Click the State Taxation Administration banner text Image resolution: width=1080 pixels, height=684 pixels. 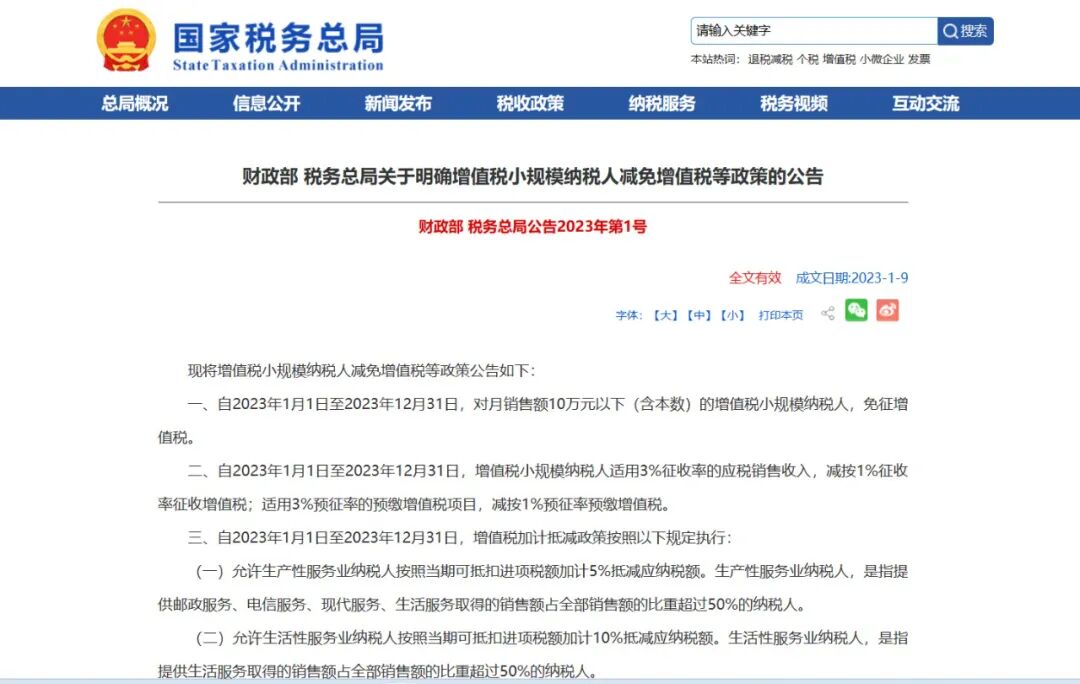pos(275,40)
